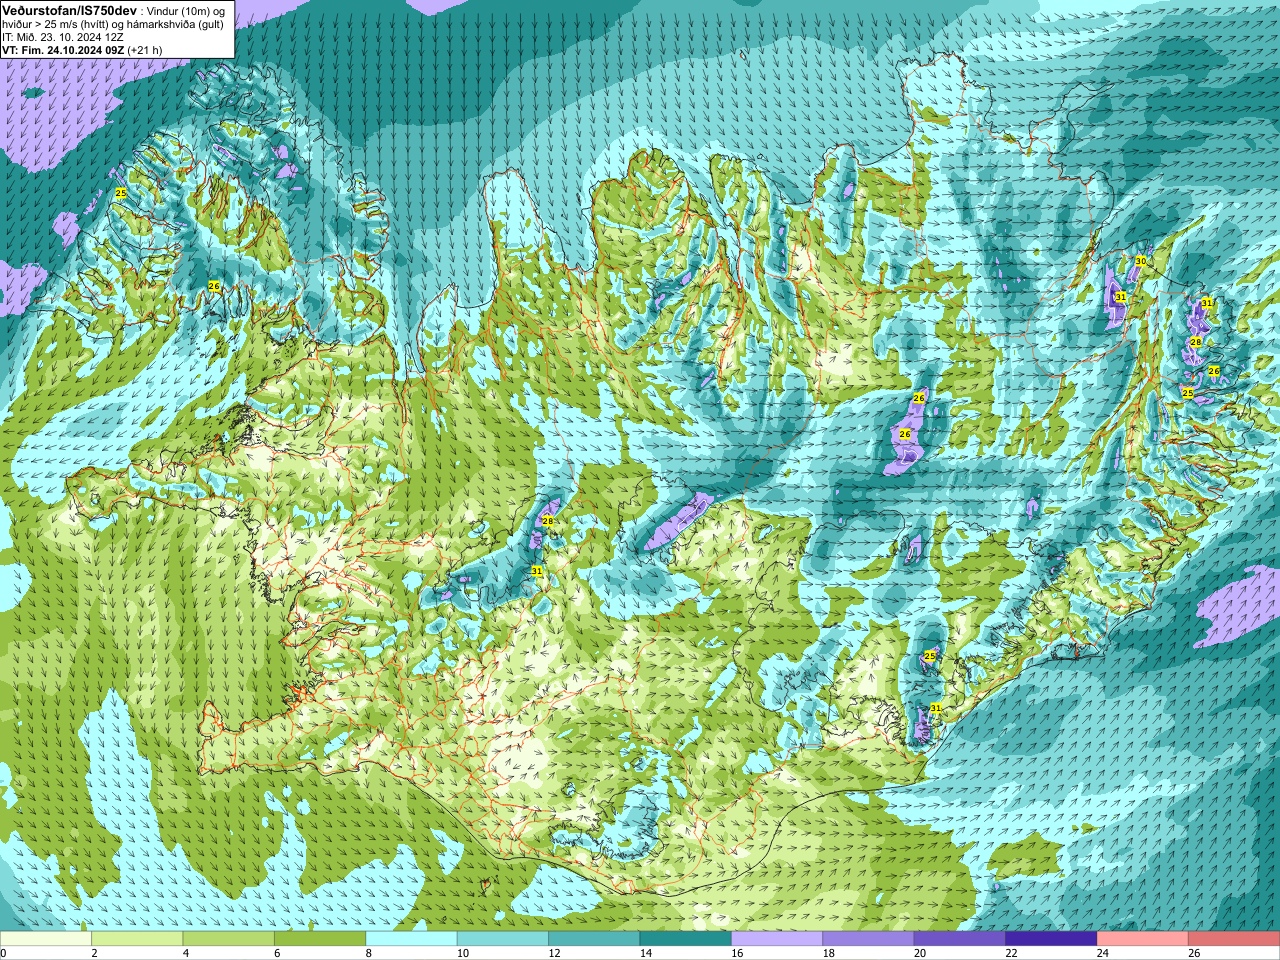Select the 14–16 m/s dark teal legend swatch
Image resolution: width=1280 pixels, height=960 pixels.
coord(686,939)
